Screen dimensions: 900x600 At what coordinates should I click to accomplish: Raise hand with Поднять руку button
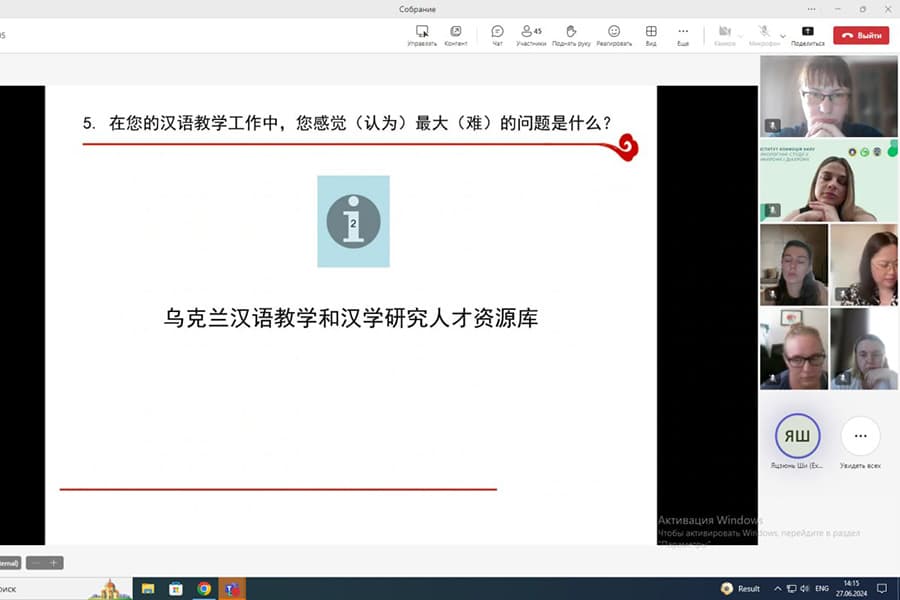571,35
